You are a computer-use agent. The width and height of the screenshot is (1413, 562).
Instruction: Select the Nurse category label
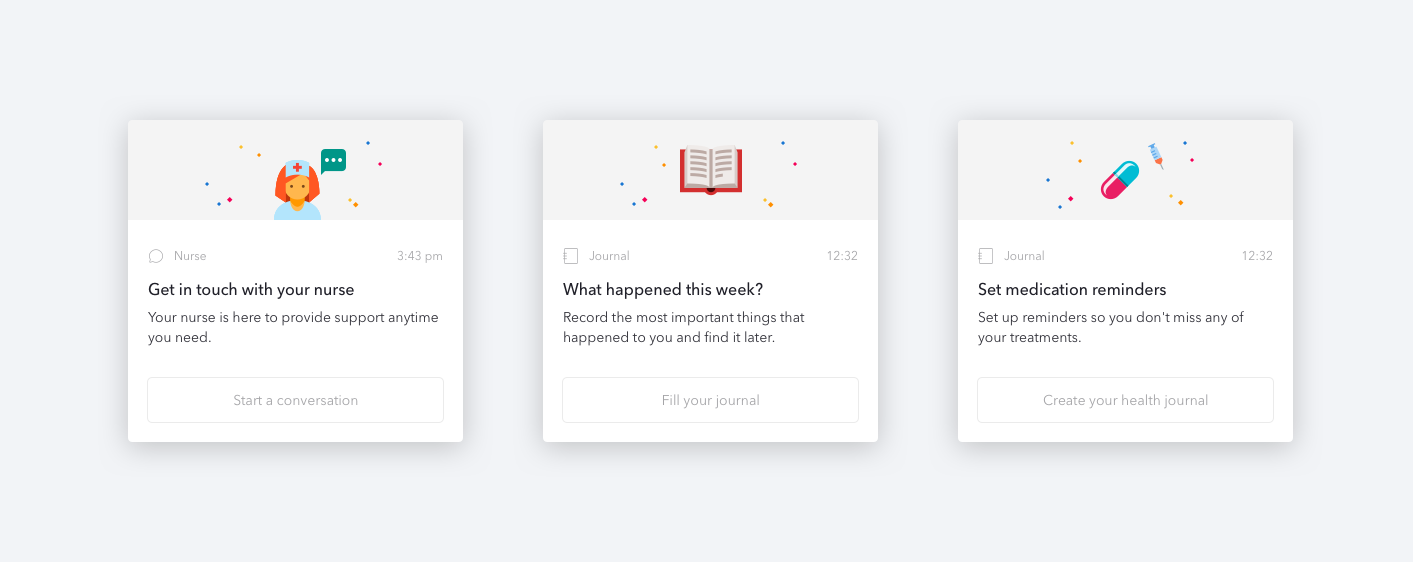click(x=190, y=256)
